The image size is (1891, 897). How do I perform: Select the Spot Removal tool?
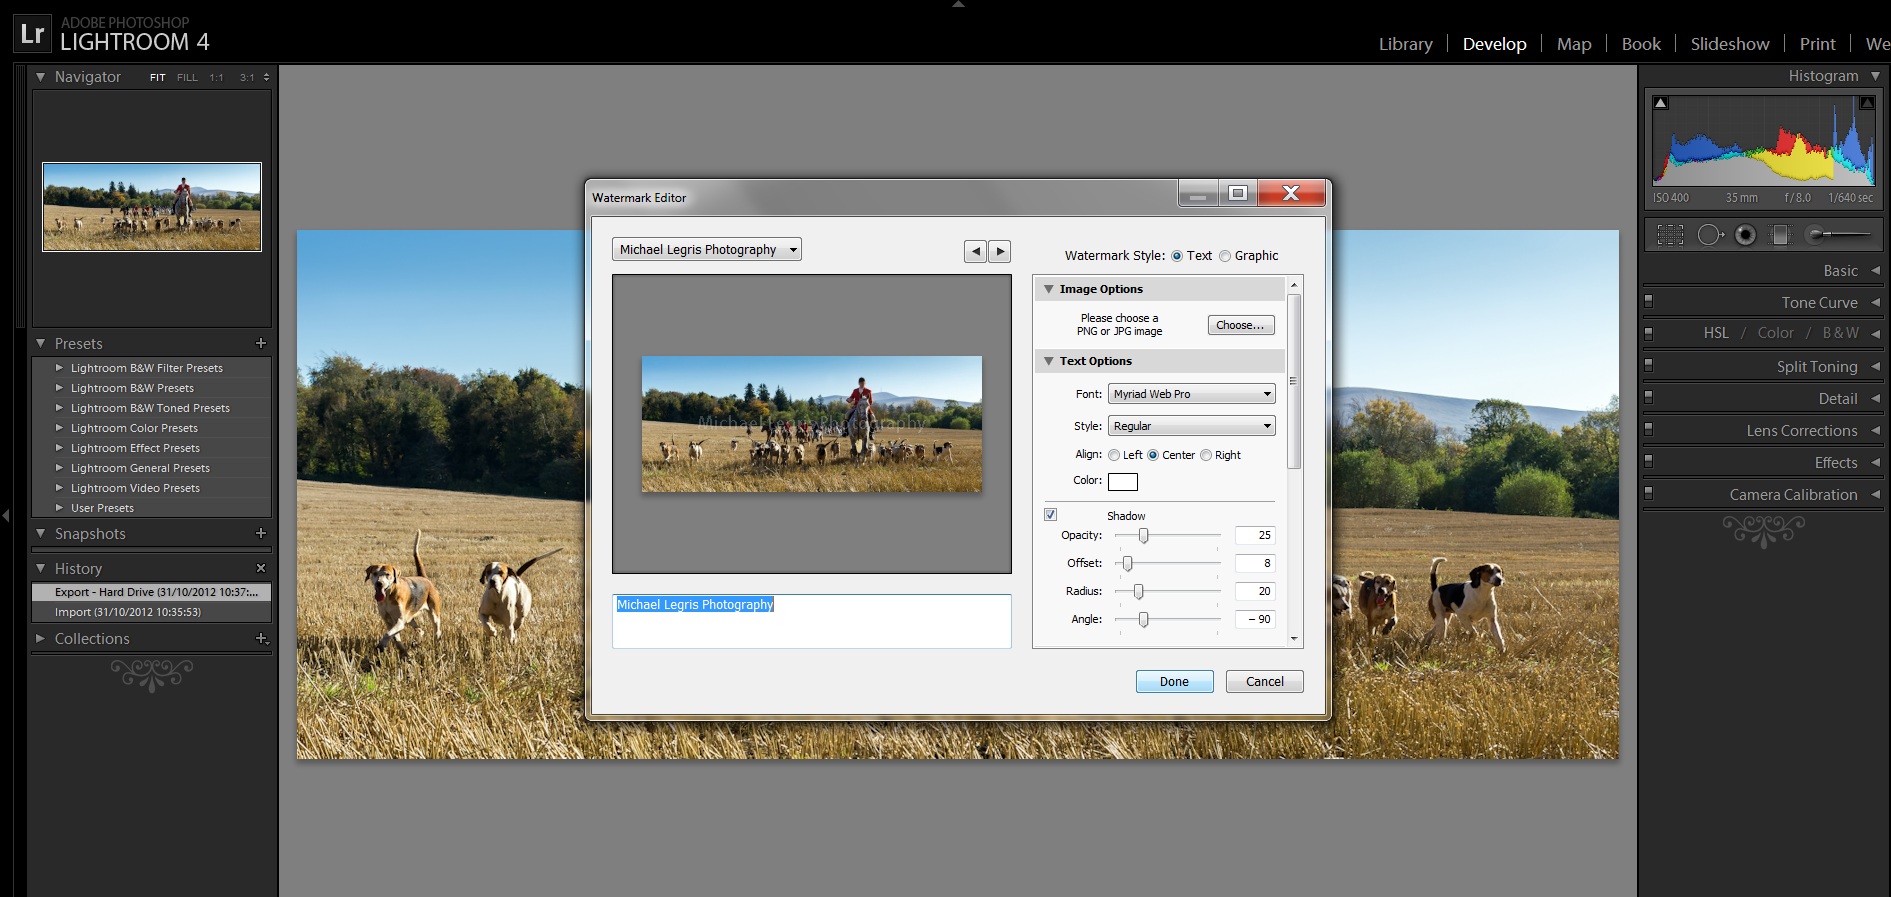1709,235
